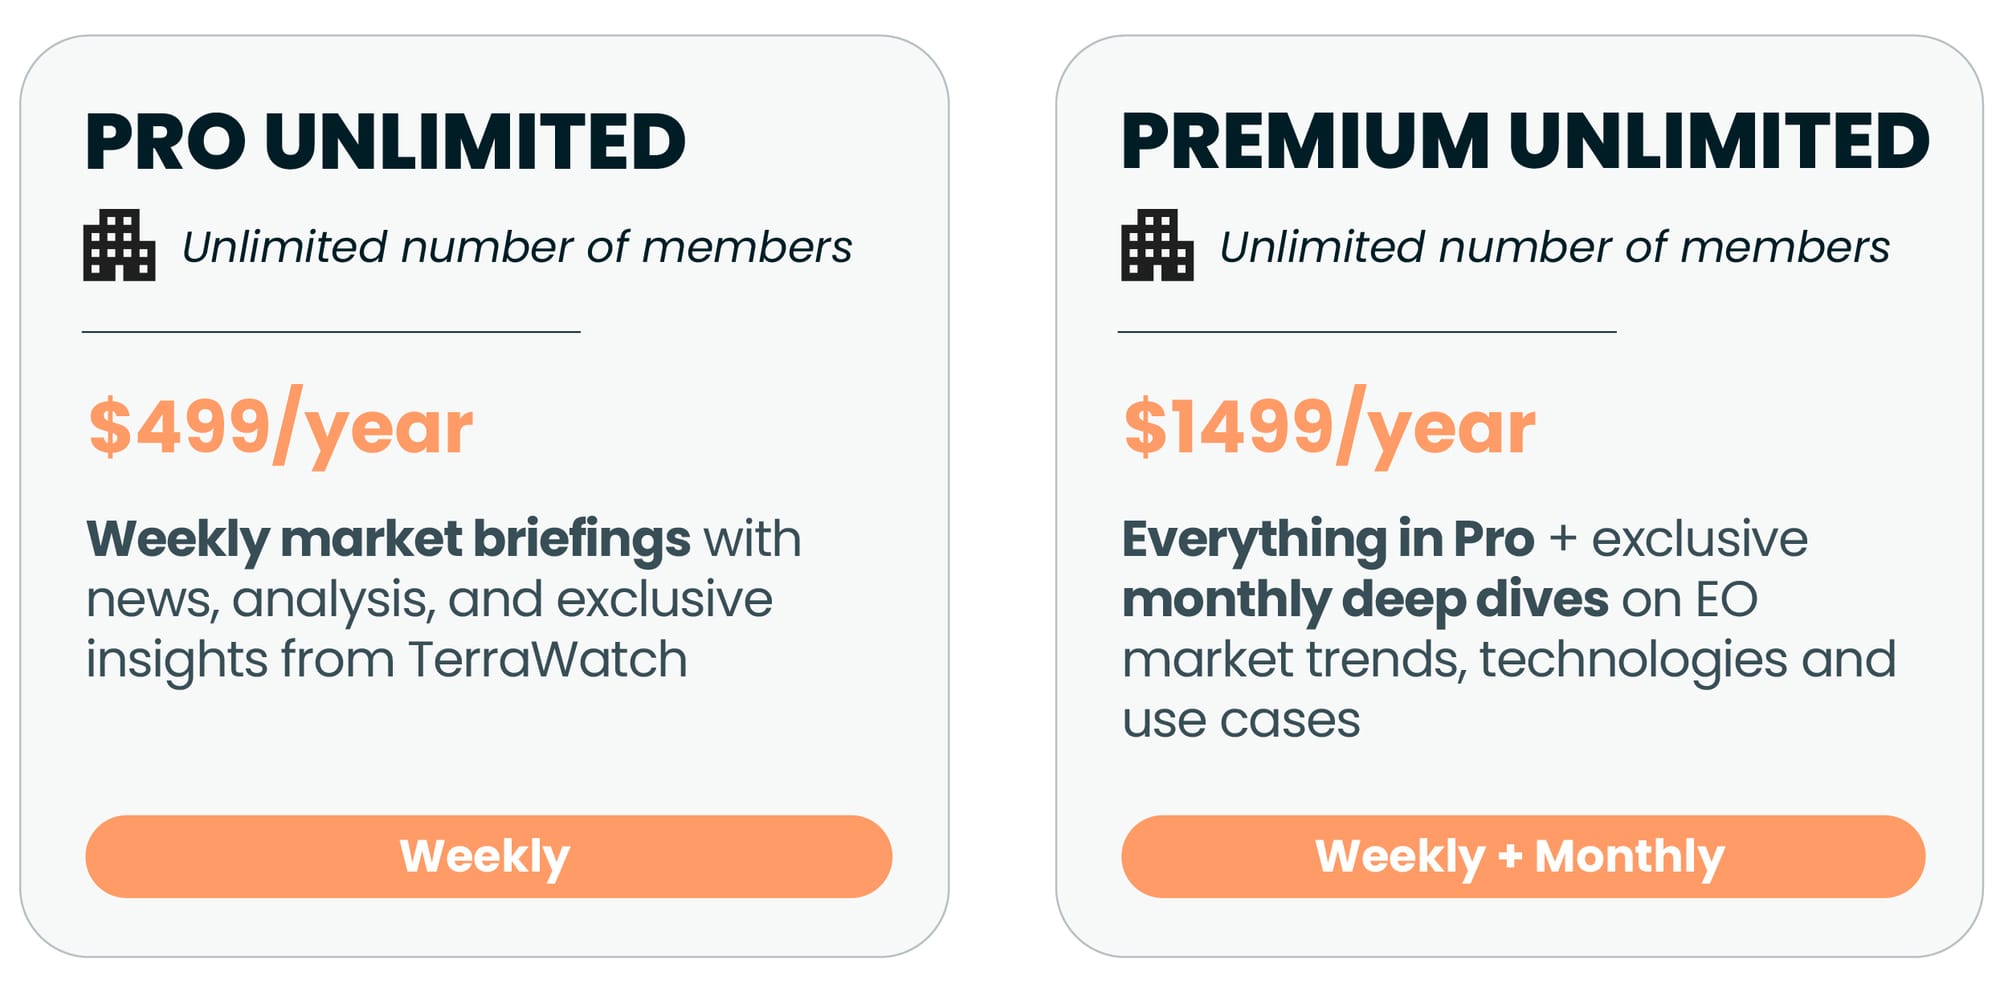Click 'news, analysis, and exclusive' line

(x=429, y=600)
